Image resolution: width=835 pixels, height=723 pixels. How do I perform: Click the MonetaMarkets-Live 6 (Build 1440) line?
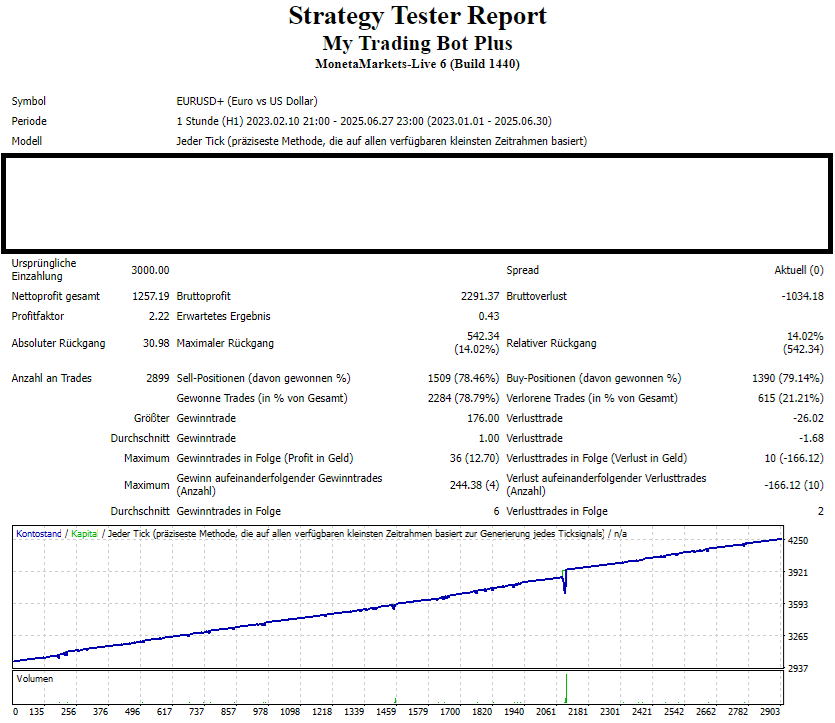(418, 64)
